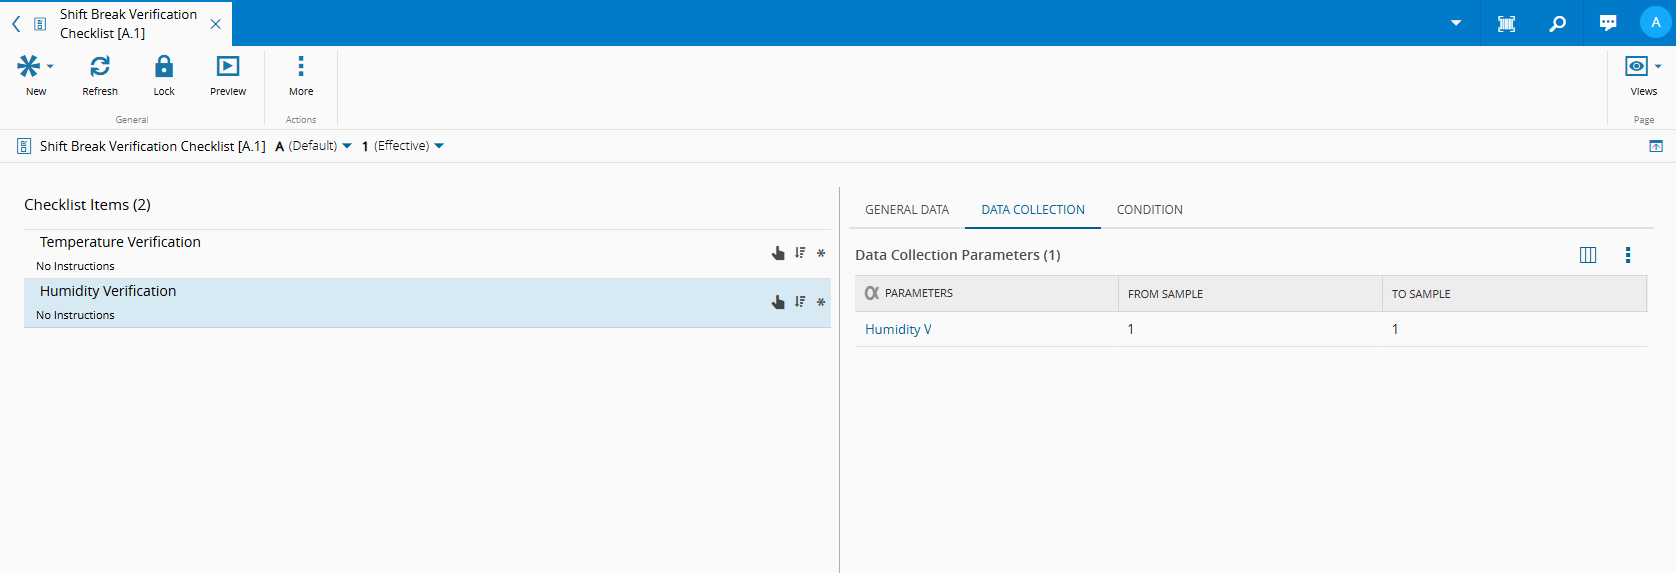This screenshot has height=573, width=1676.
Task: Open the Humidity V parameter link
Action: pos(898,329)
